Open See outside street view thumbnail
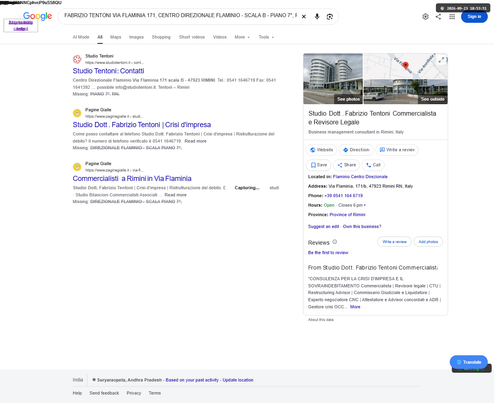 tap(406, 92)
